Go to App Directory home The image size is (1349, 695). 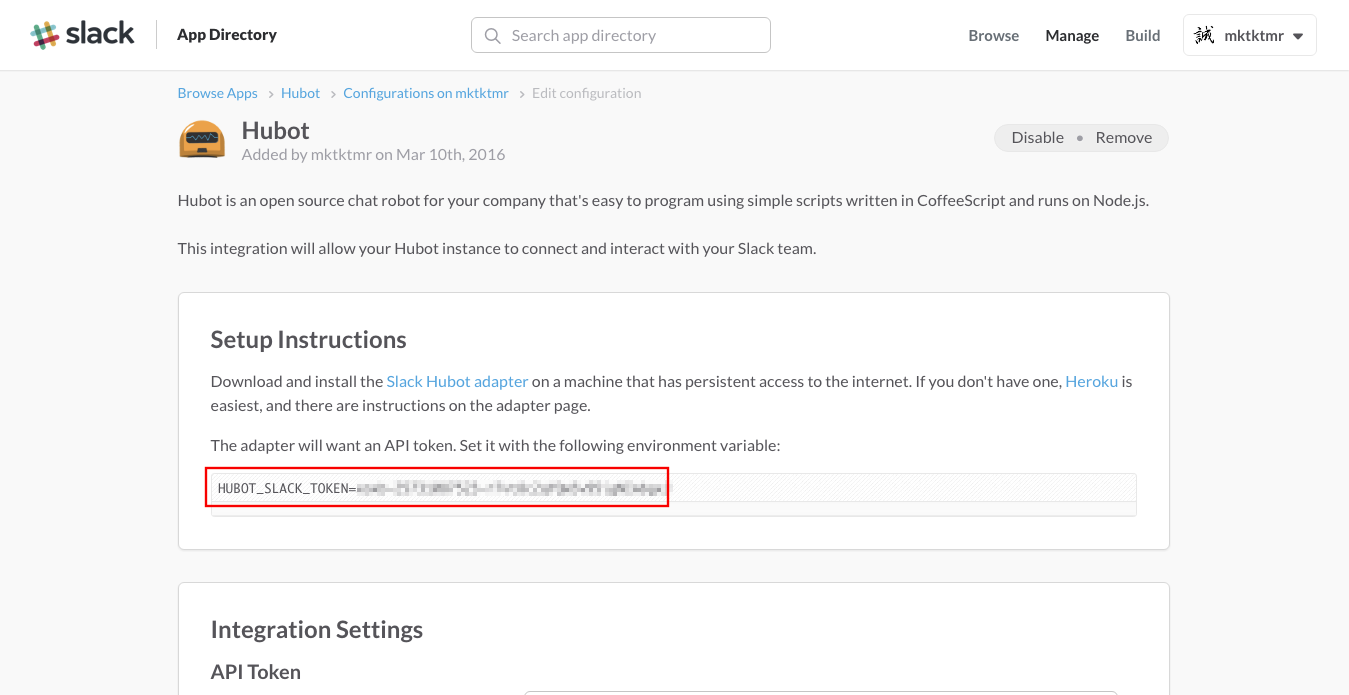tap(227, 34)
